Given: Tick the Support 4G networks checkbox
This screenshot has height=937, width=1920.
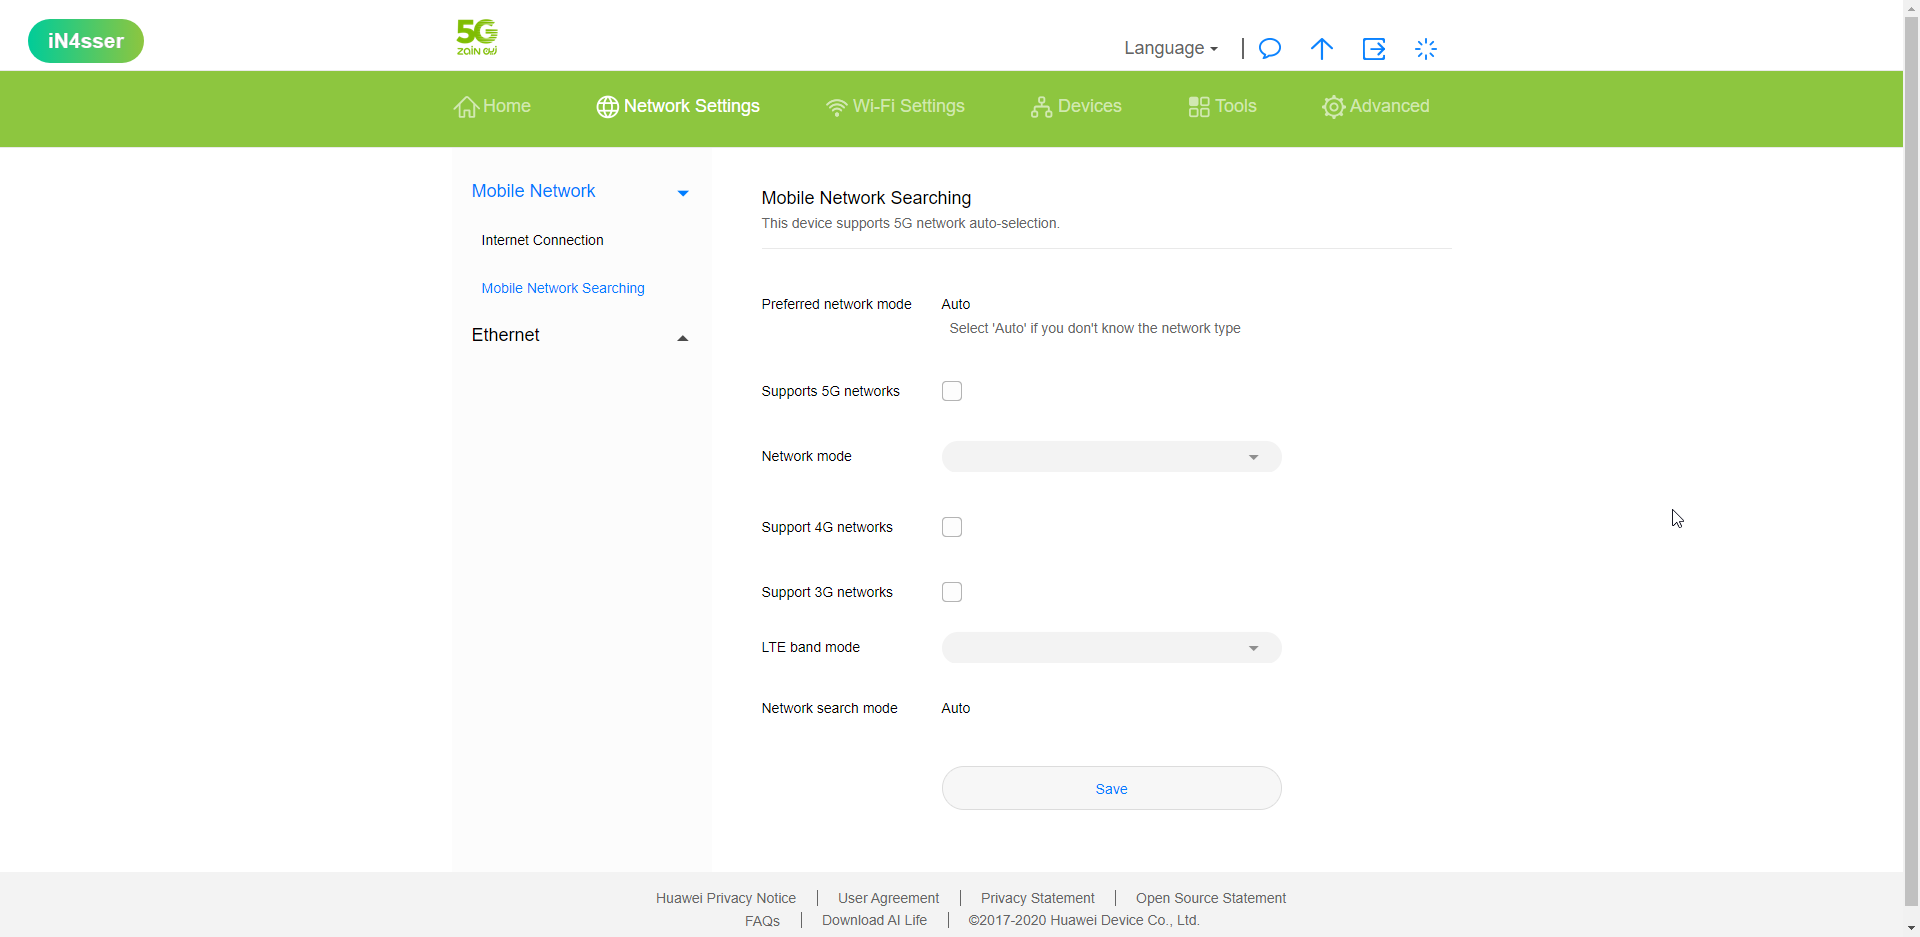Looking at the screenshot, I should point(952,527).
